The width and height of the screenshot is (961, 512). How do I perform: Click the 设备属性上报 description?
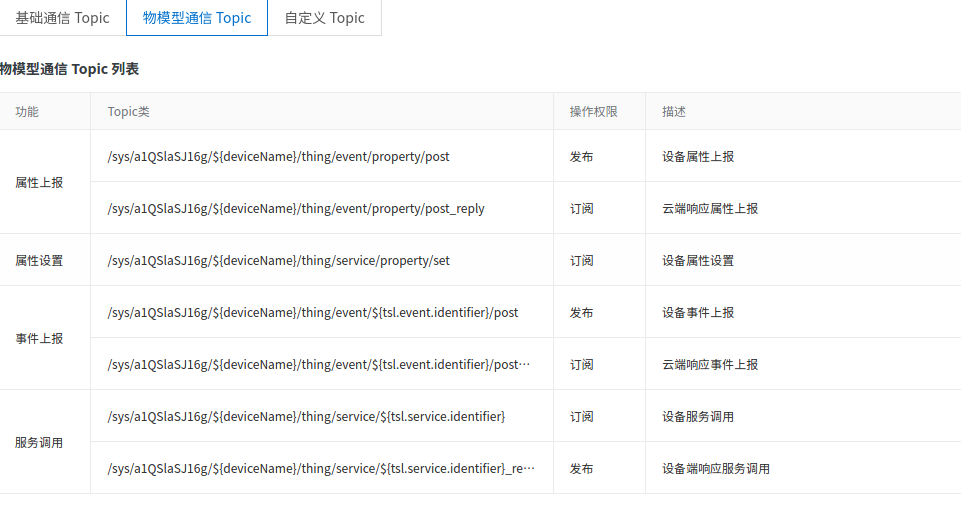point(697,157)
